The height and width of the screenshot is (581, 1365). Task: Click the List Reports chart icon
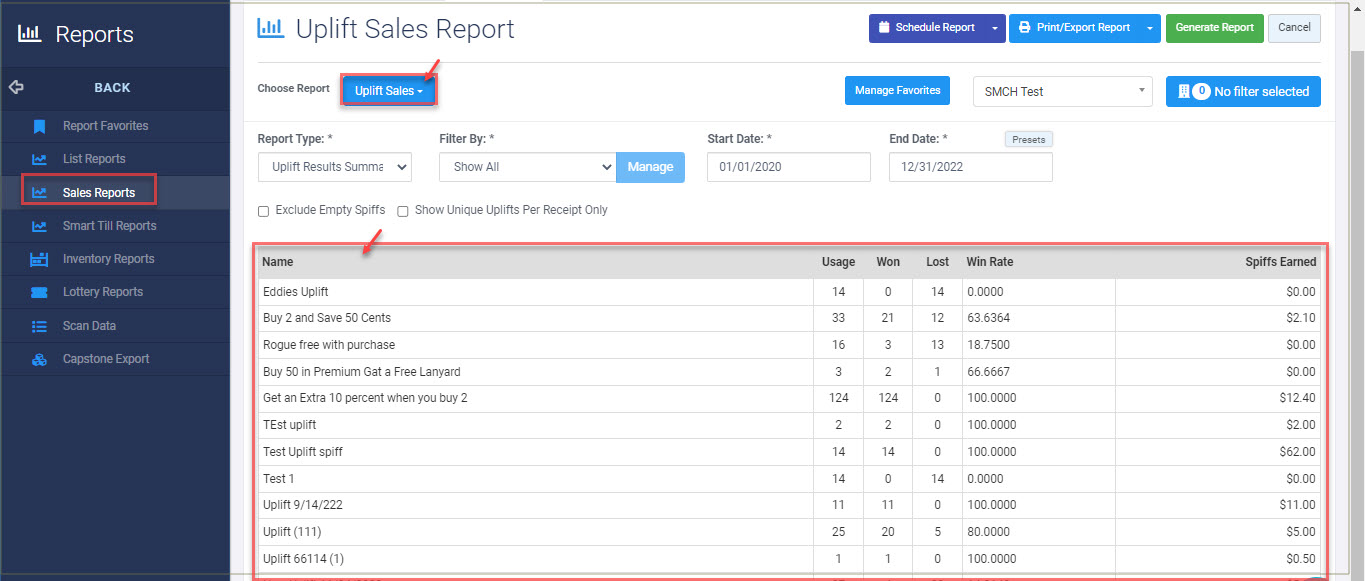tap(39, 159)
